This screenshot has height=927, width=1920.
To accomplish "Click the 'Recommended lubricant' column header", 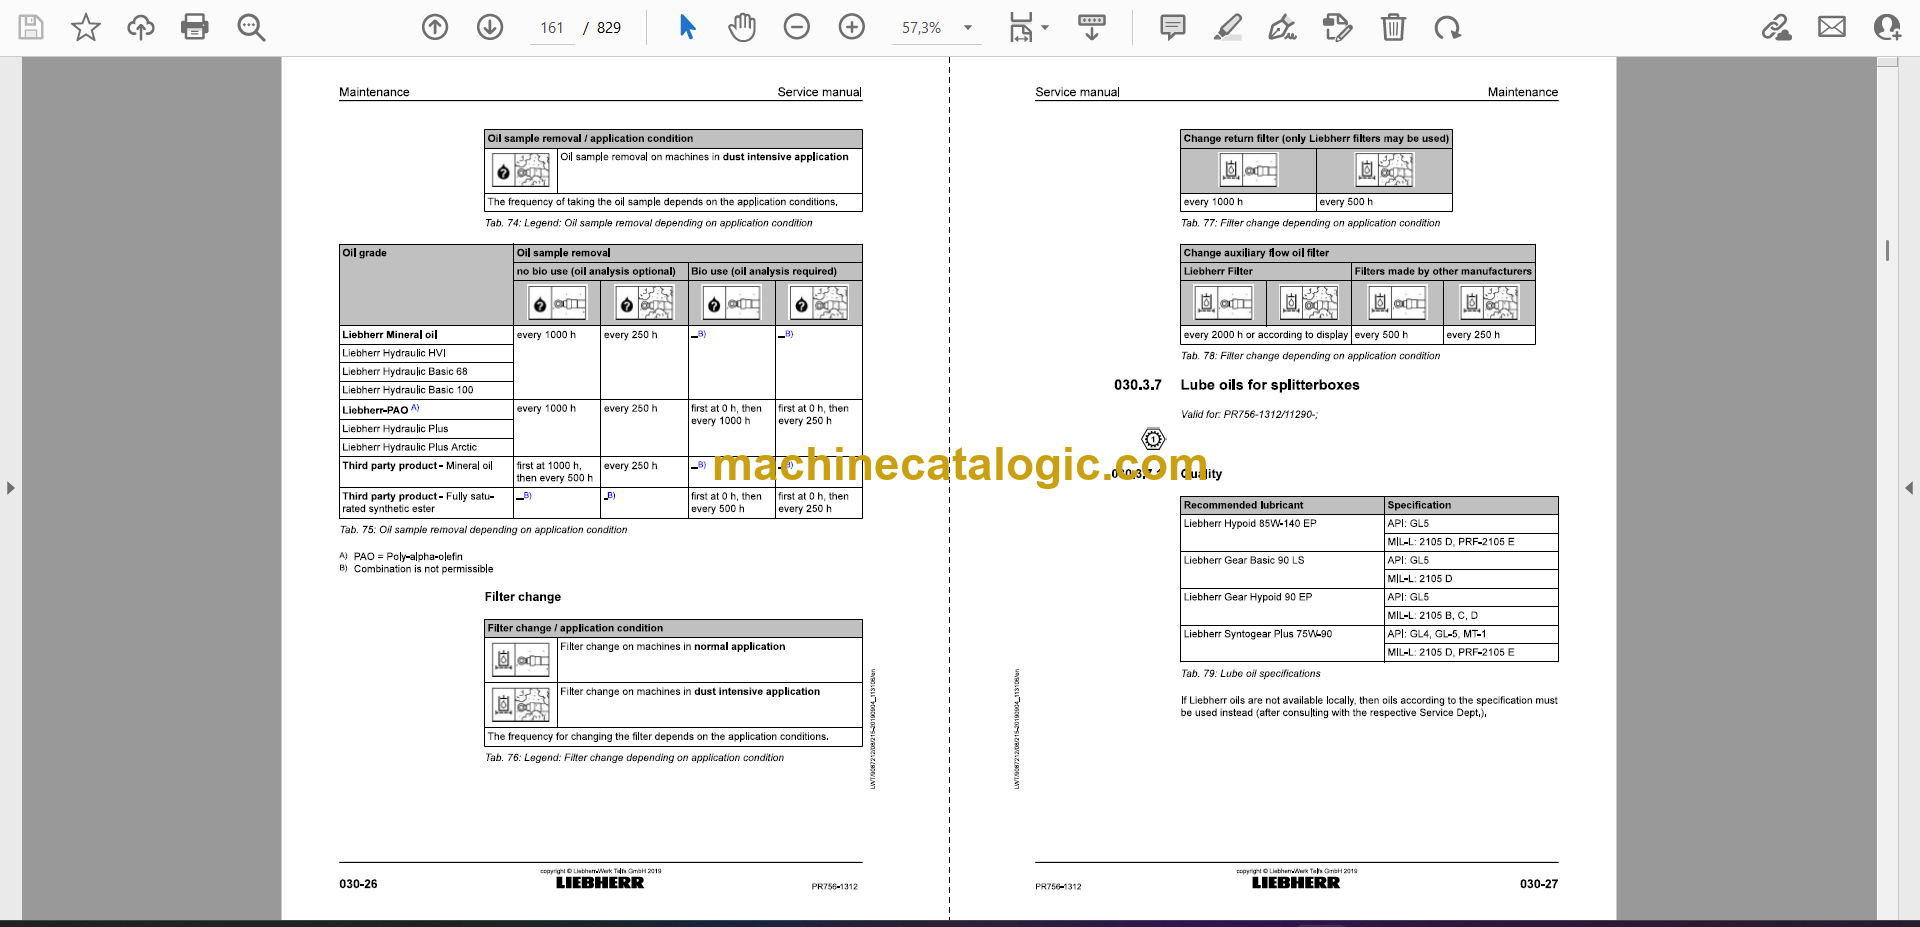I will [x=1282, y=505].
